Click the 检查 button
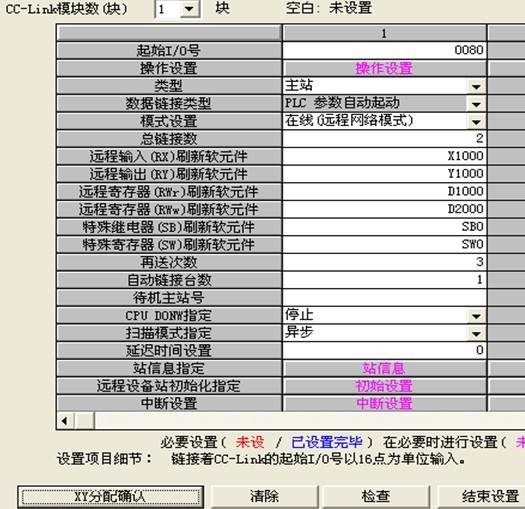 [376, 496]
